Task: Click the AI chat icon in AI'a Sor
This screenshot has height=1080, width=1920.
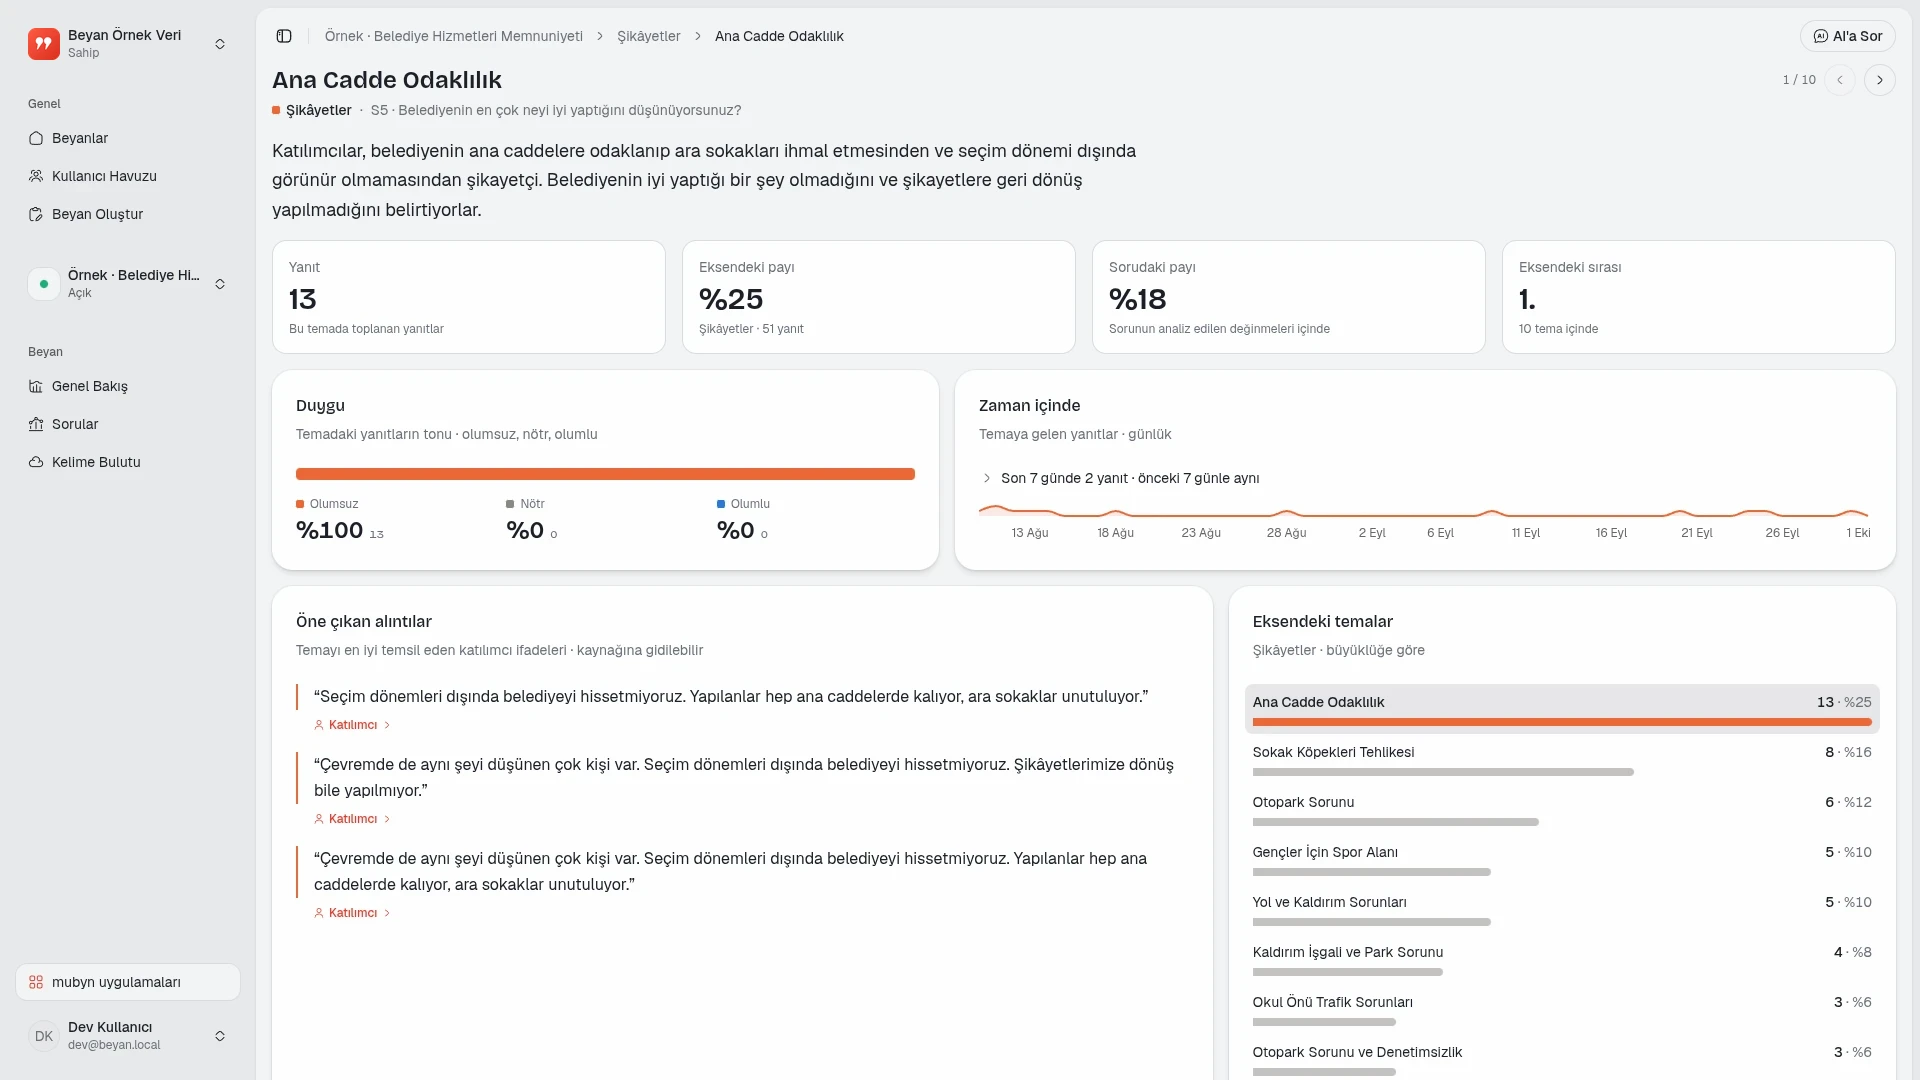Action: [1821, 36]
